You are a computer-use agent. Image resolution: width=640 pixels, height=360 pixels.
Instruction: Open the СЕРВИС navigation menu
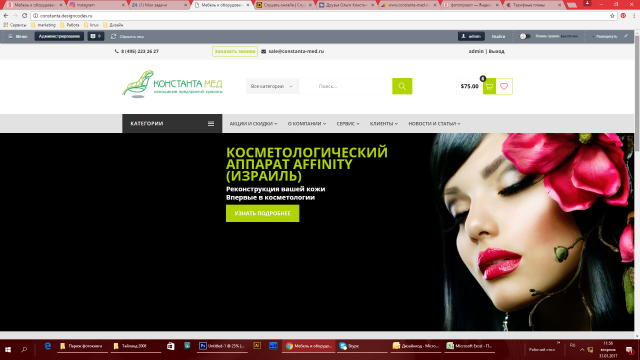tap(348, 124)
